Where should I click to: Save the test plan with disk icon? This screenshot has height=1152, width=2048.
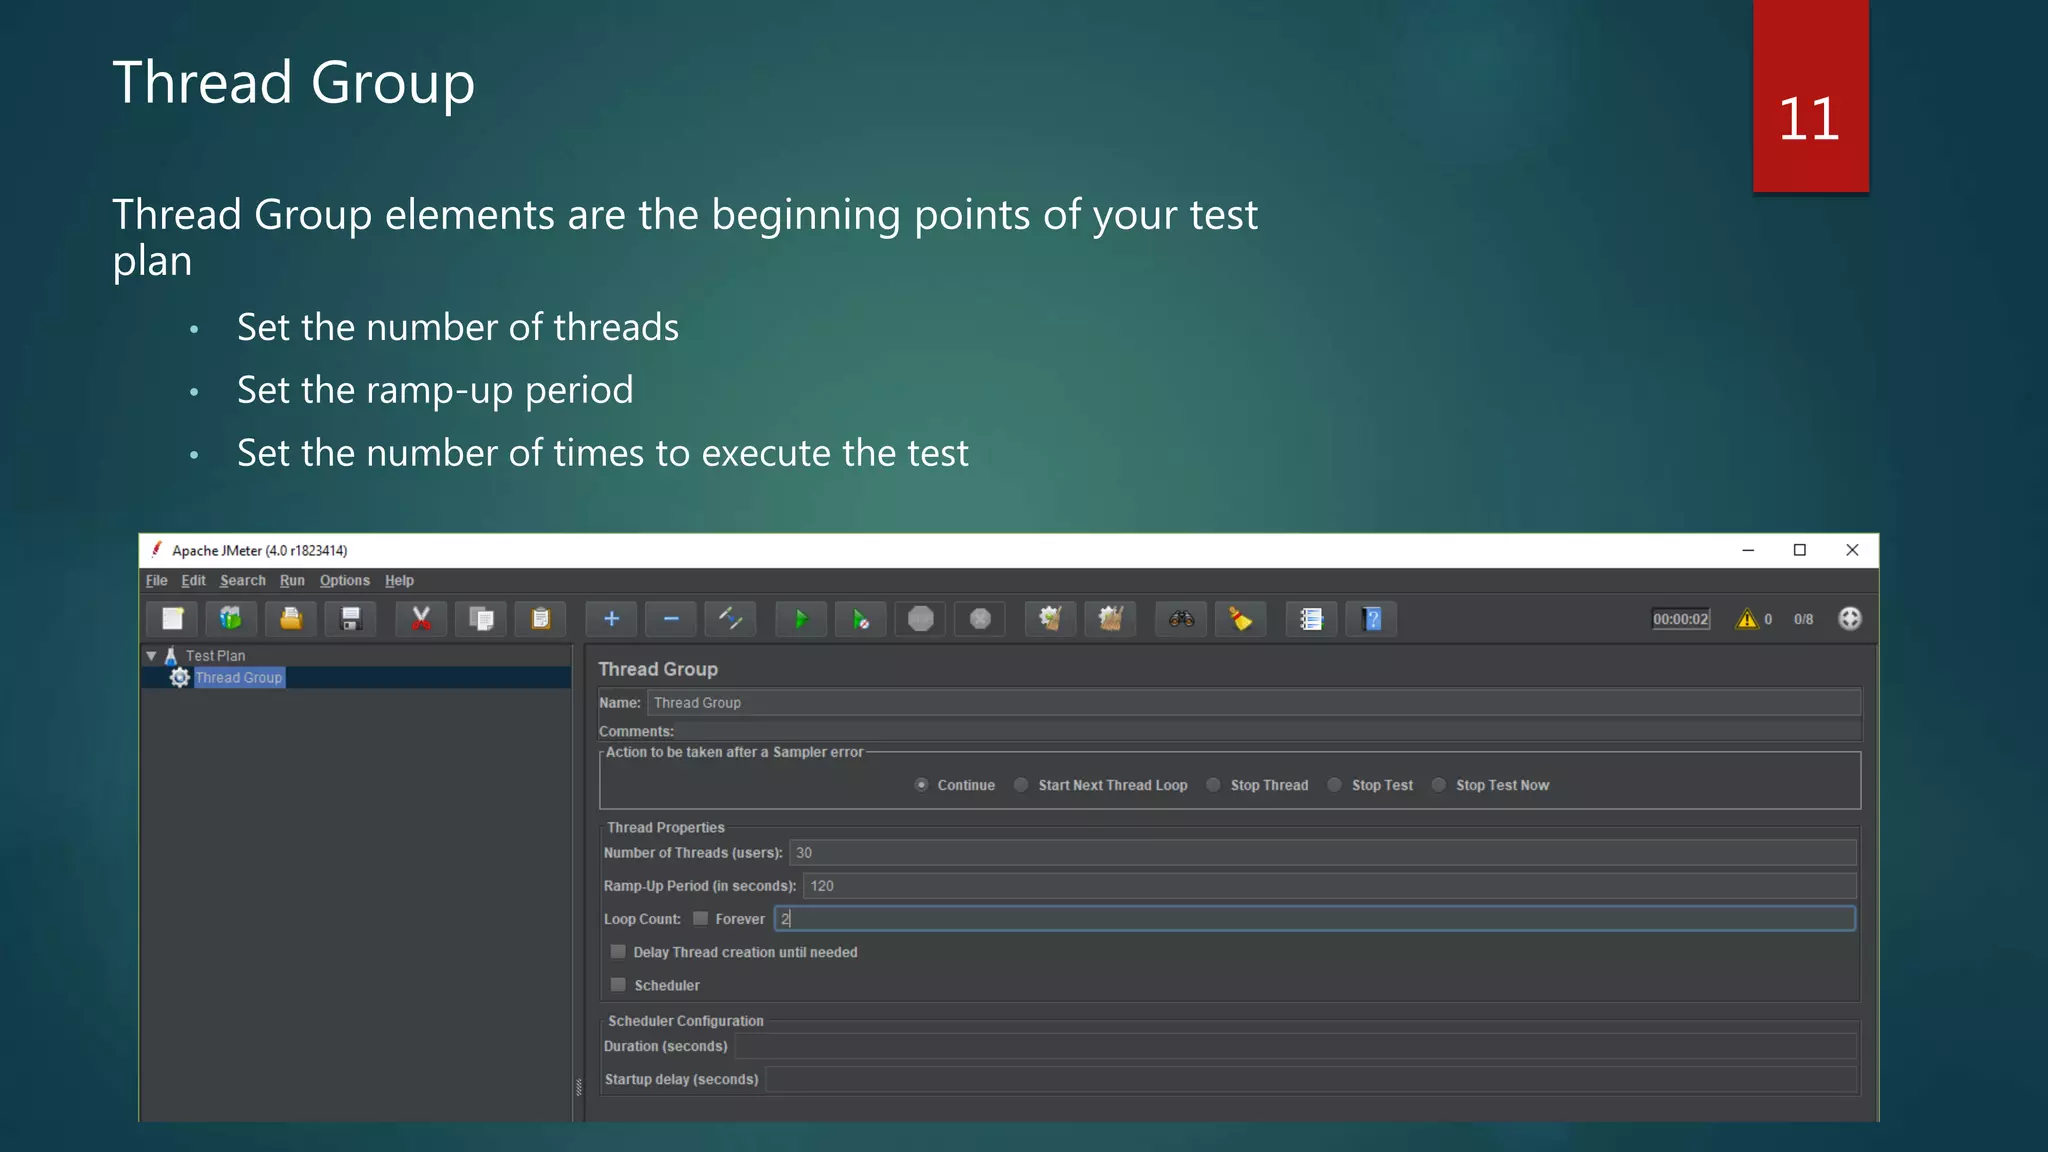coord(351,619)
